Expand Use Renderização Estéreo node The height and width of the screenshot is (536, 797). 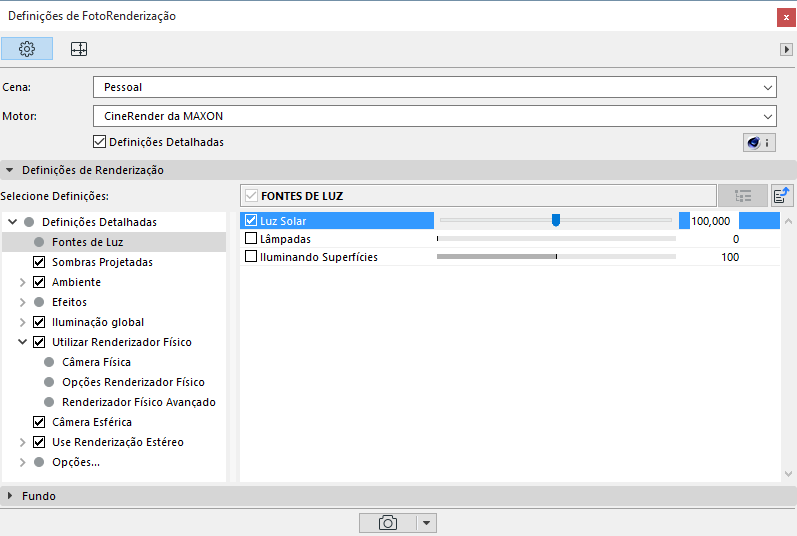coord(22,442)
